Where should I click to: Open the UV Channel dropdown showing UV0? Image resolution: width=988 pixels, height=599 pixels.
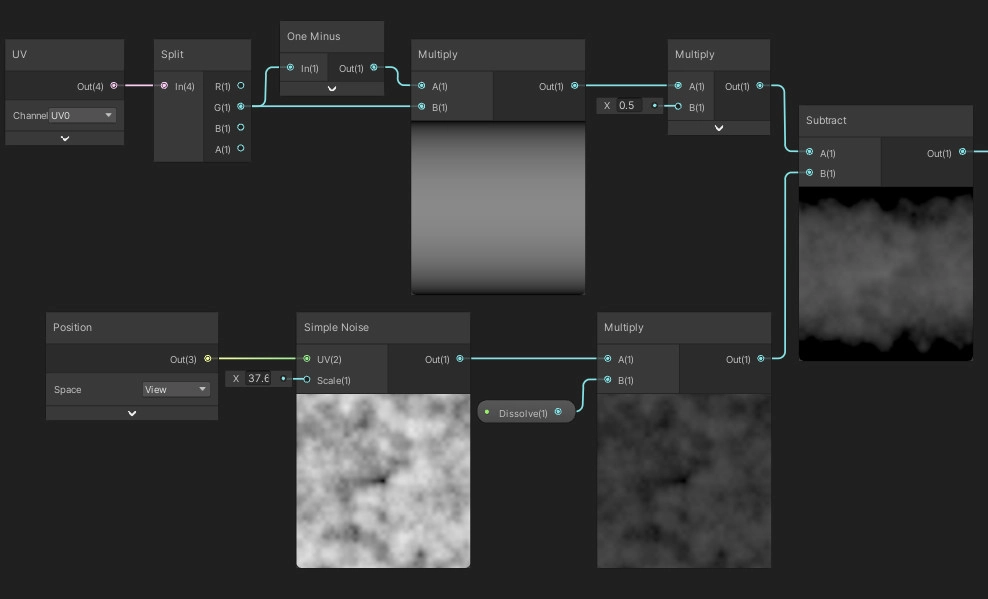(x=82, y=115)
